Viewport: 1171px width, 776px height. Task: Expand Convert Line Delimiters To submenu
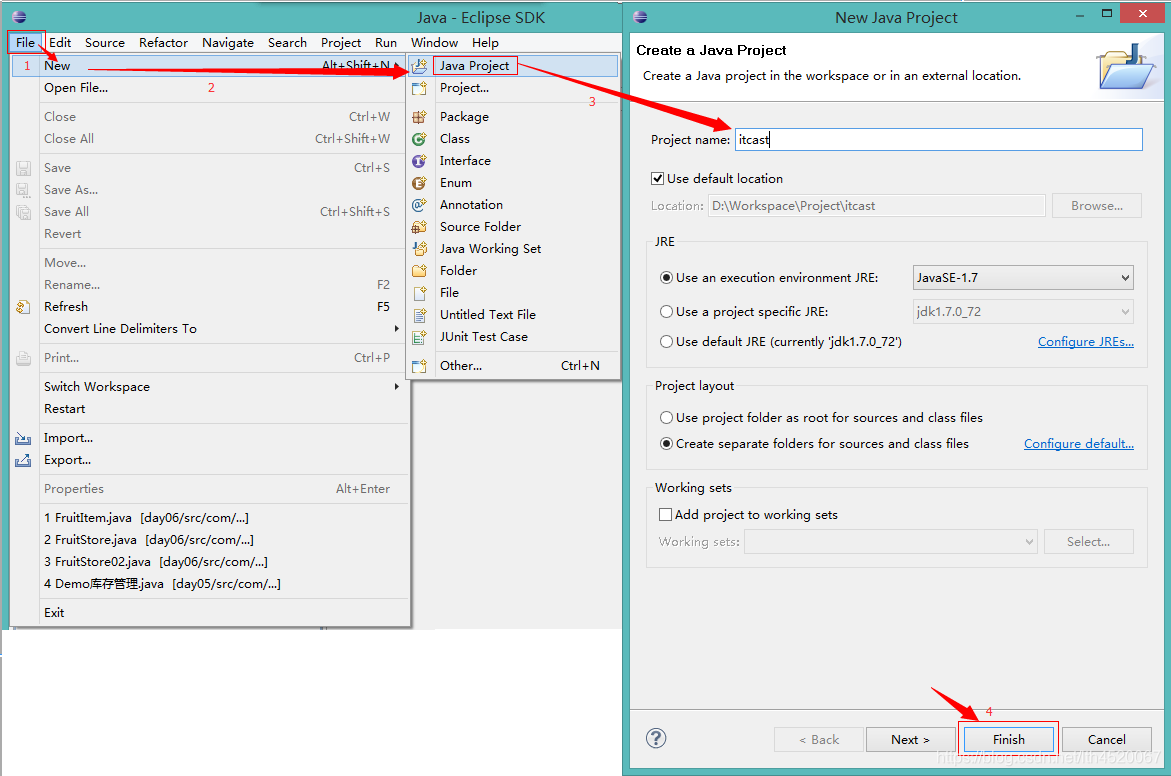click(397, 329)
